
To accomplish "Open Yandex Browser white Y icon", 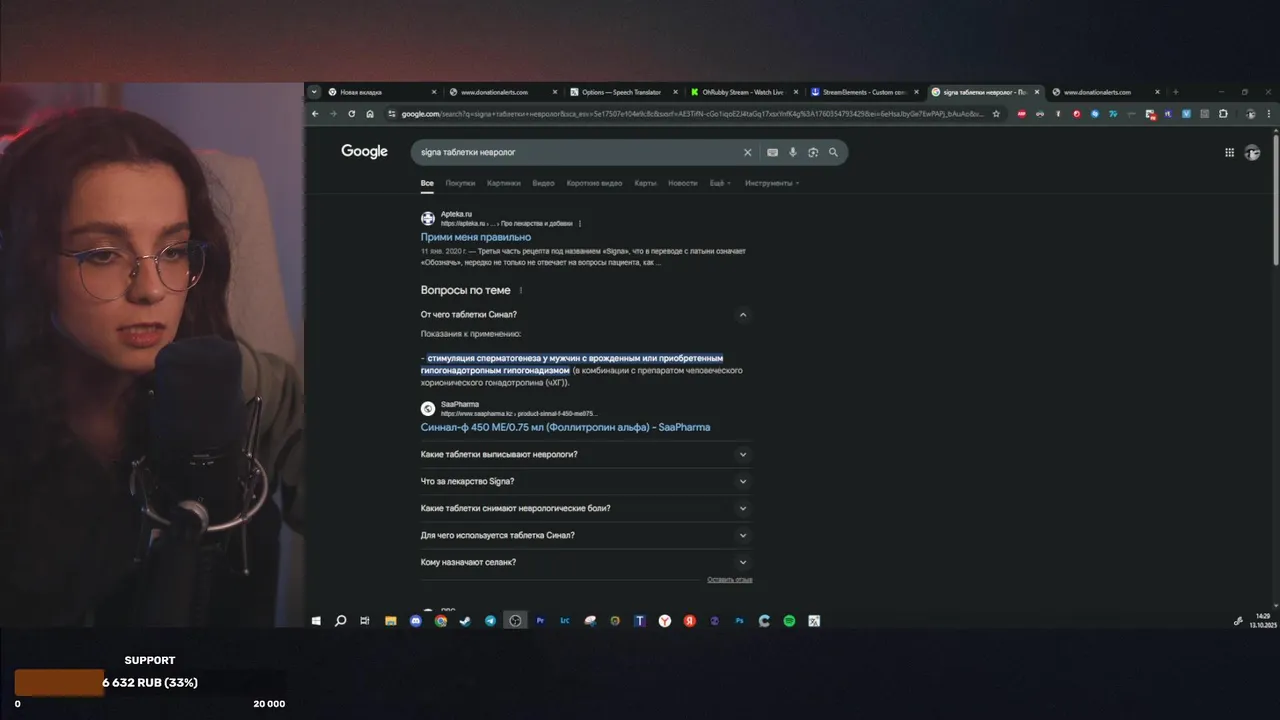I will pyautogui.click(x=665, y=621).
